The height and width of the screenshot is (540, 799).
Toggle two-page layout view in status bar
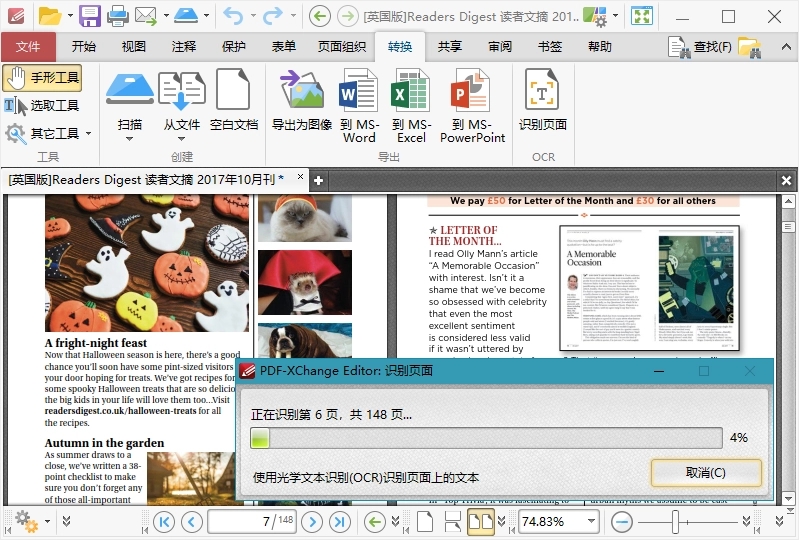pos(481,521)
